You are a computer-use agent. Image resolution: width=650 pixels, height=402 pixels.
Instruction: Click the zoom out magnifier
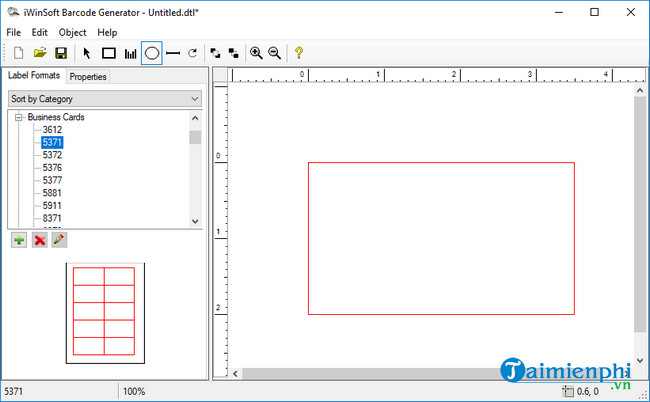pyautogui.click(x=274, y=53)
